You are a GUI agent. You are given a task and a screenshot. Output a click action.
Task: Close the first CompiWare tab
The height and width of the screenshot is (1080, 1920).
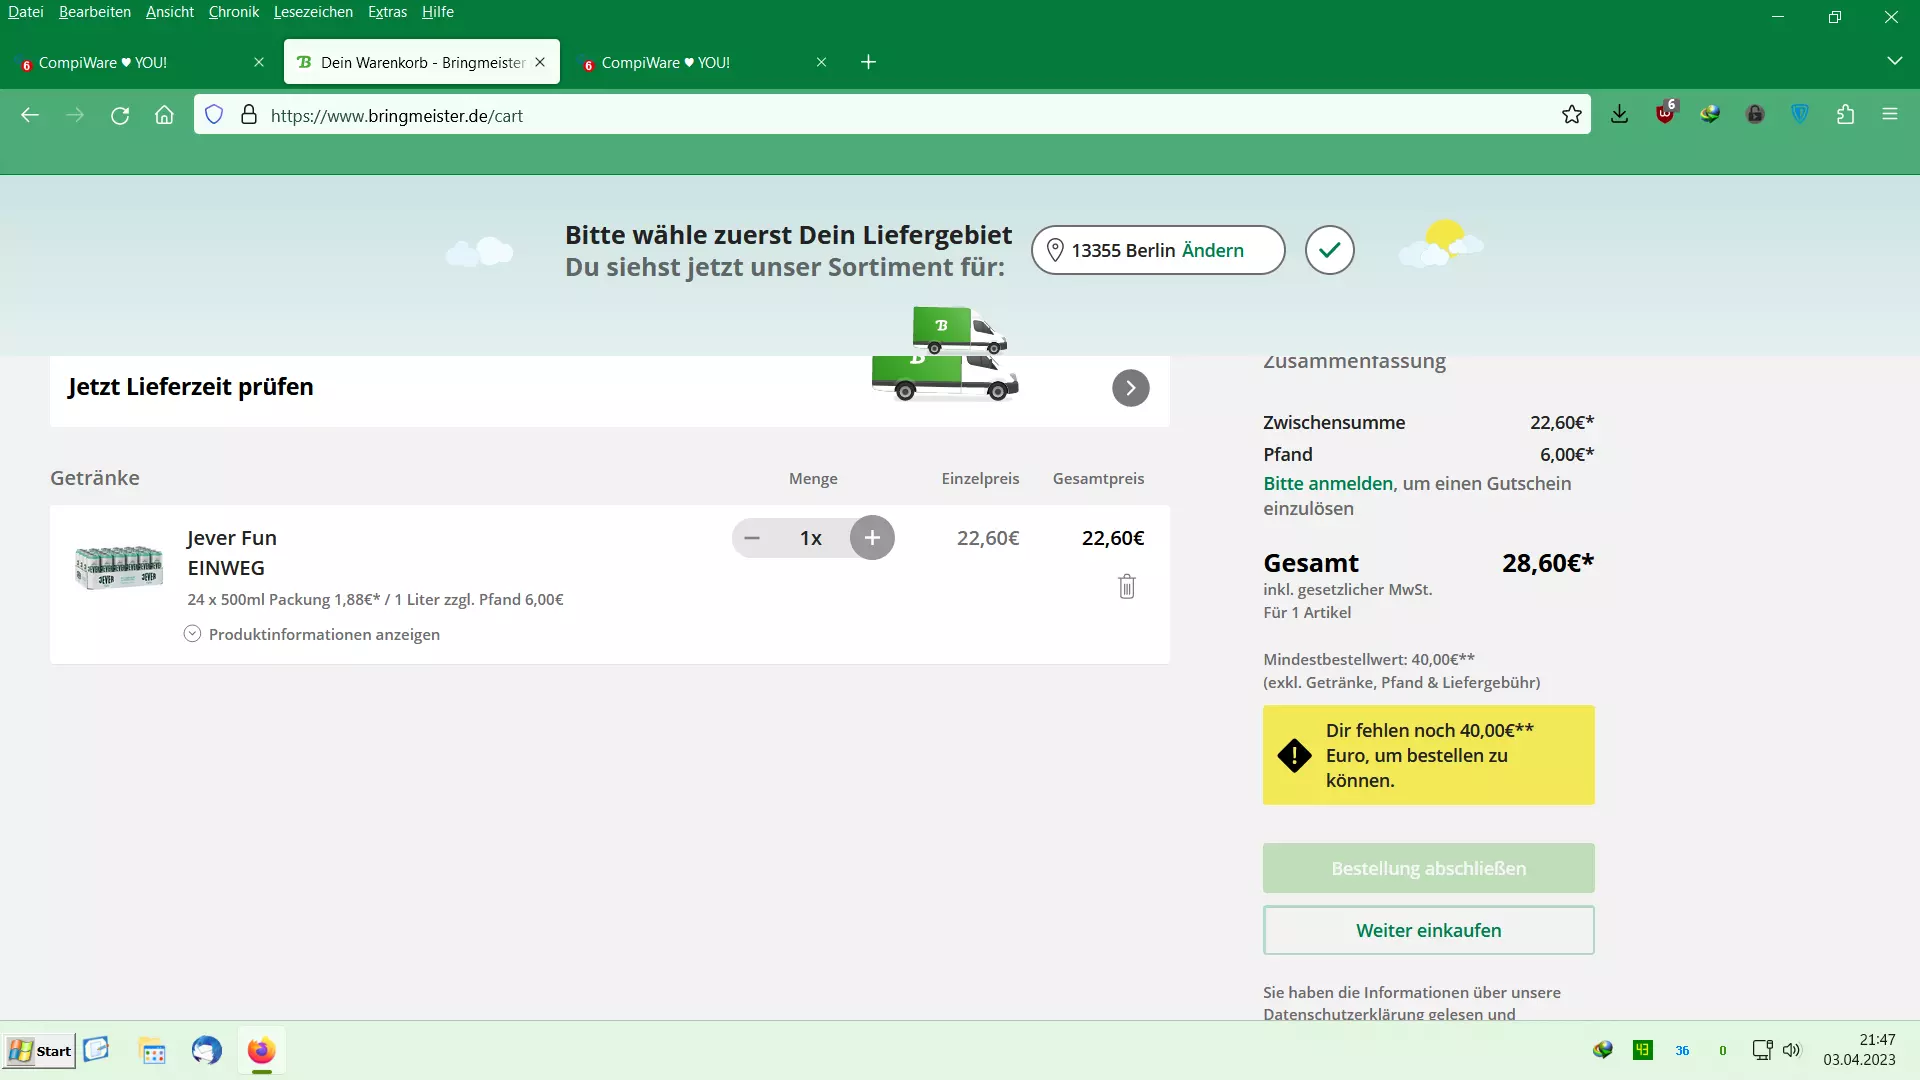point(259,62)
